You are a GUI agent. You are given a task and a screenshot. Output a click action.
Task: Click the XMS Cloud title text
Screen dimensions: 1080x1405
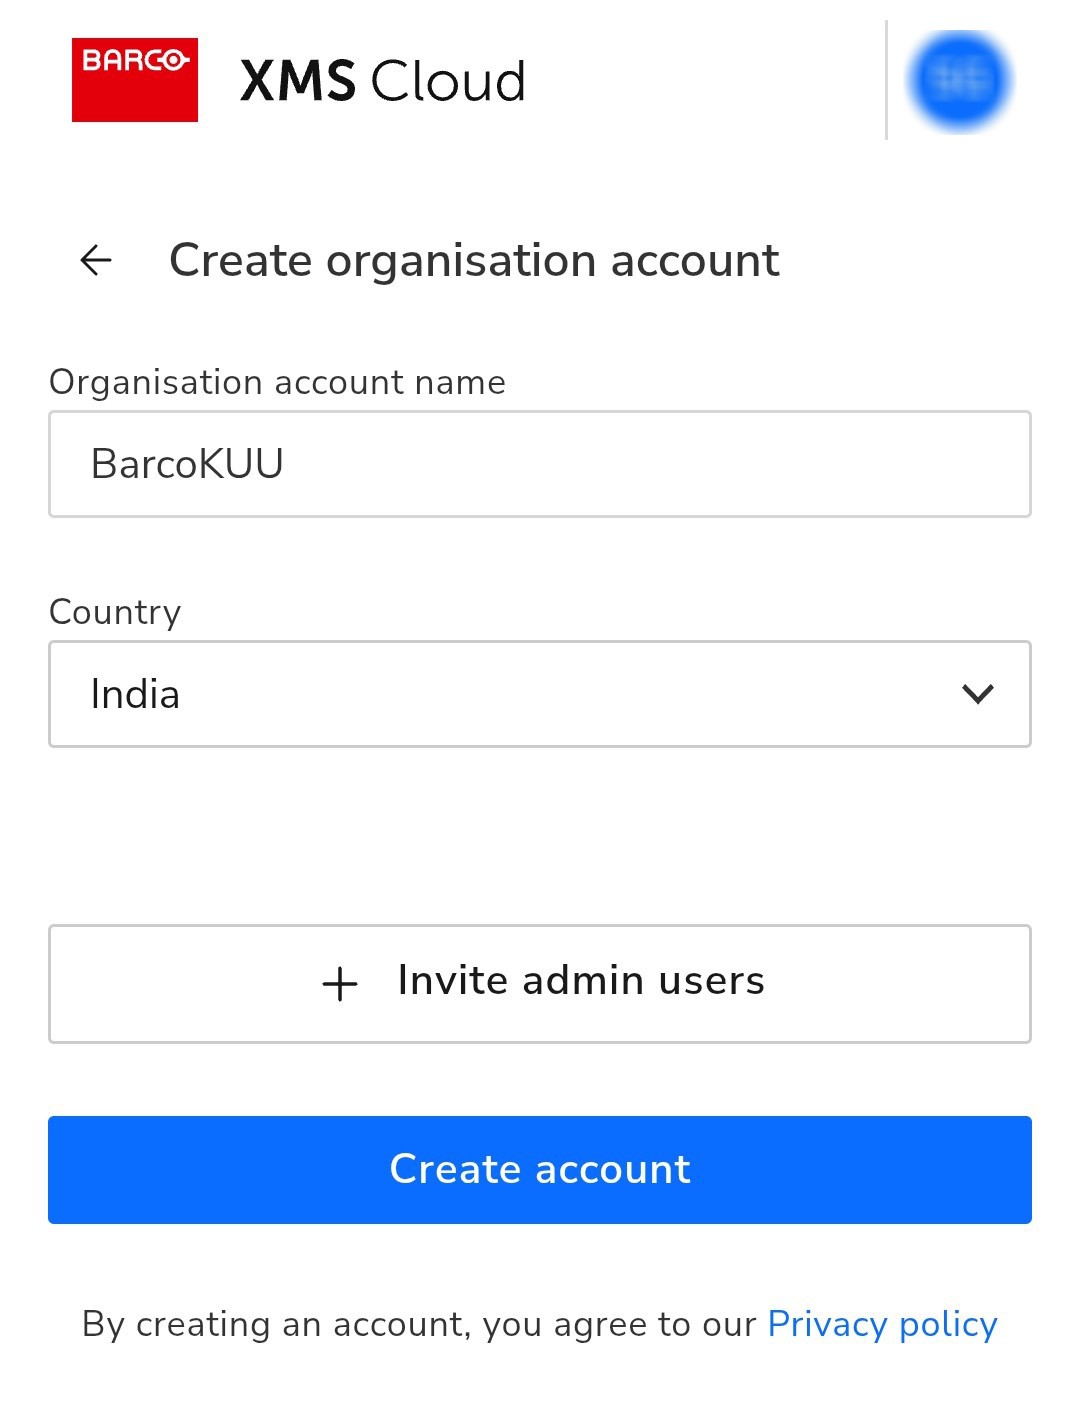click(x=382, y=81)
